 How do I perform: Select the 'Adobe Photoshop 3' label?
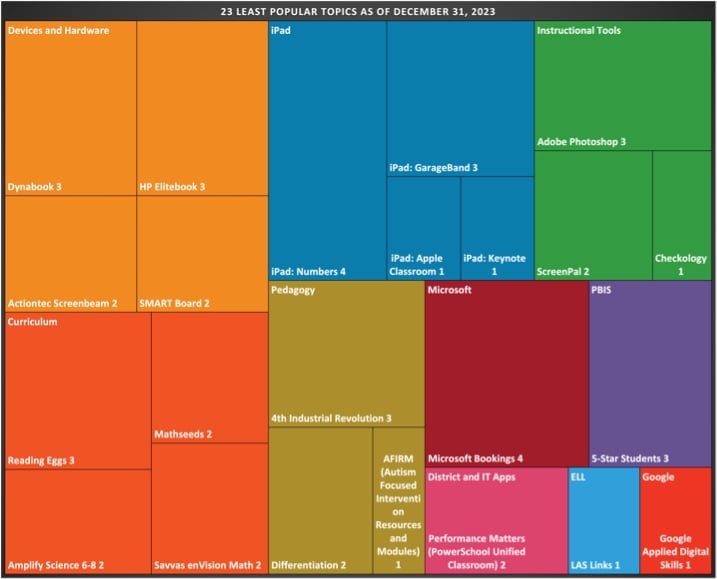click(581, 142)
